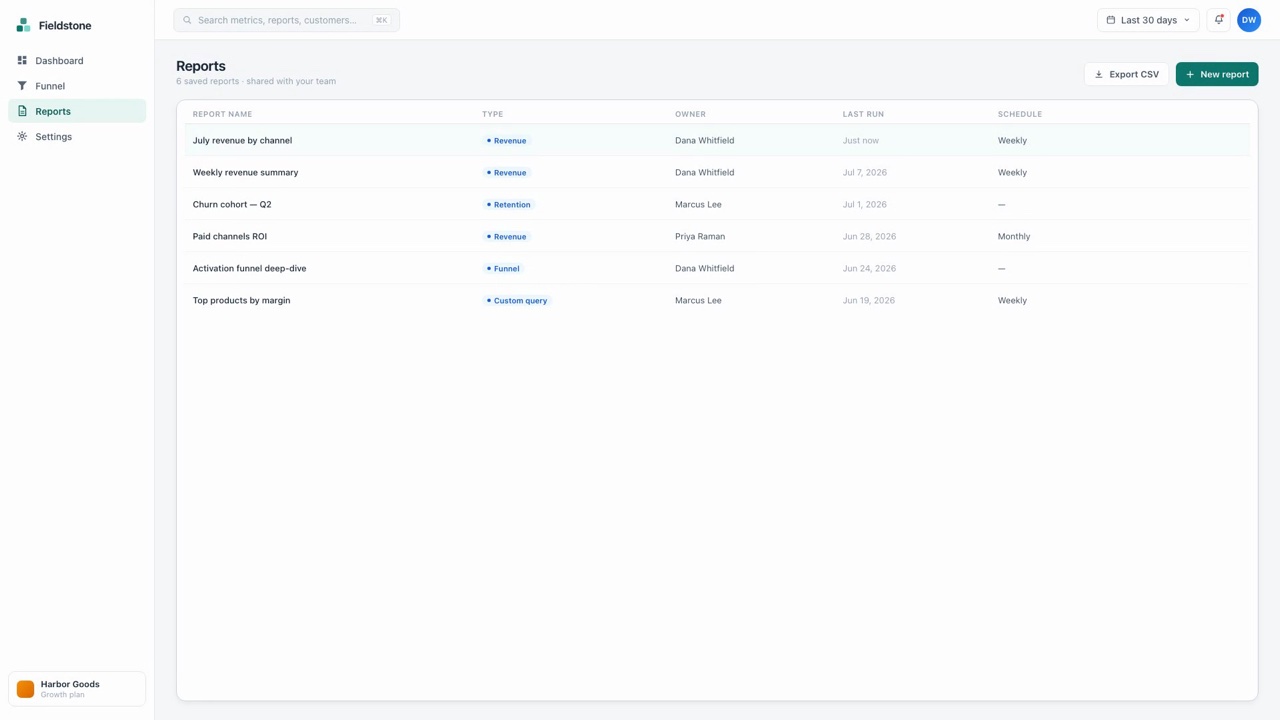Click the Reports page heading
Viewport: 1280px width, 720px height.
[x=201, y=66]
